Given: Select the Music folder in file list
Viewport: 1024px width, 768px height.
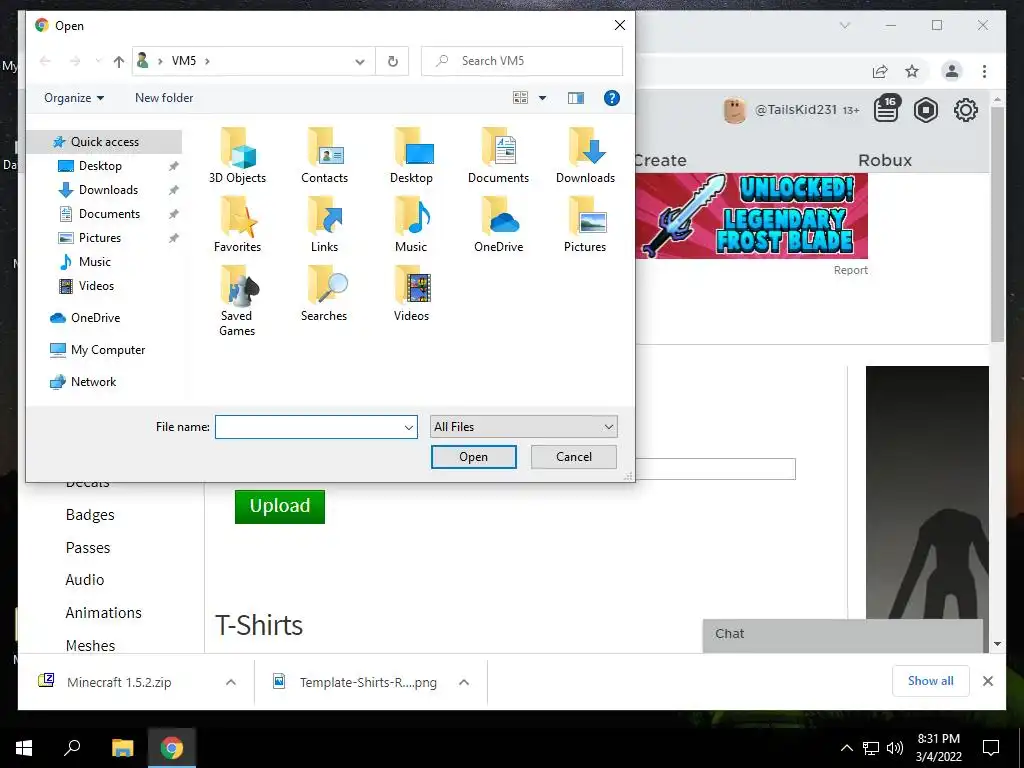Looking at the screenshot, I should click(411, 225).
